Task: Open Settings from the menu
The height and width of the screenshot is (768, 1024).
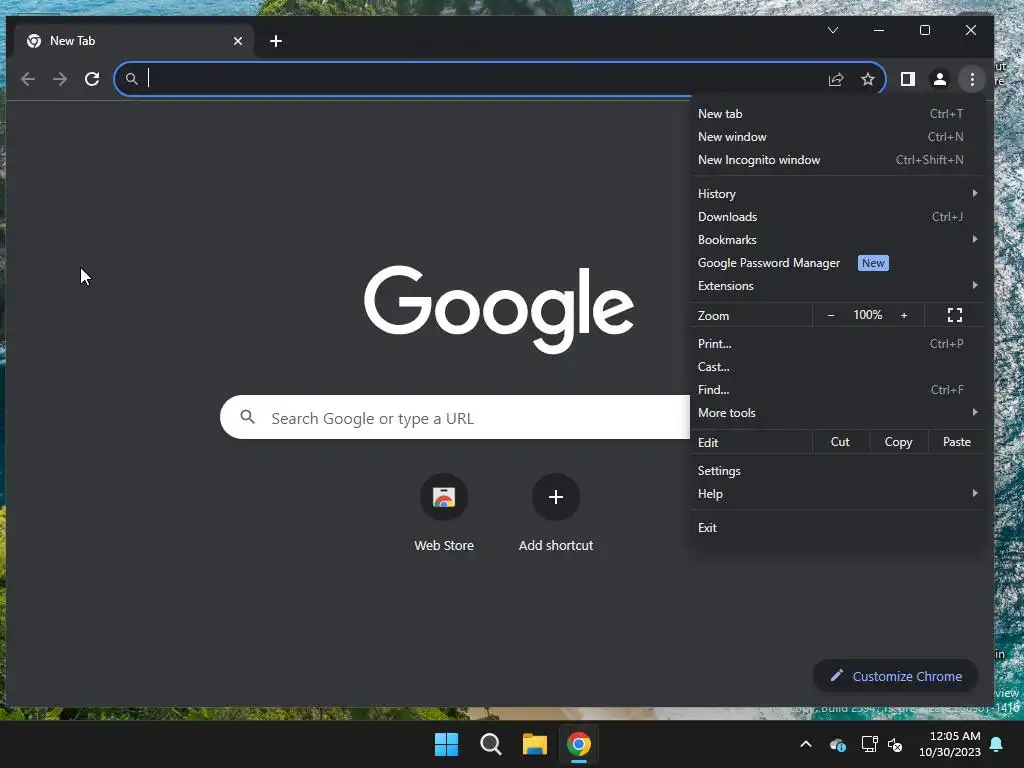Action: pyautogui.click(x=837, y=471)
